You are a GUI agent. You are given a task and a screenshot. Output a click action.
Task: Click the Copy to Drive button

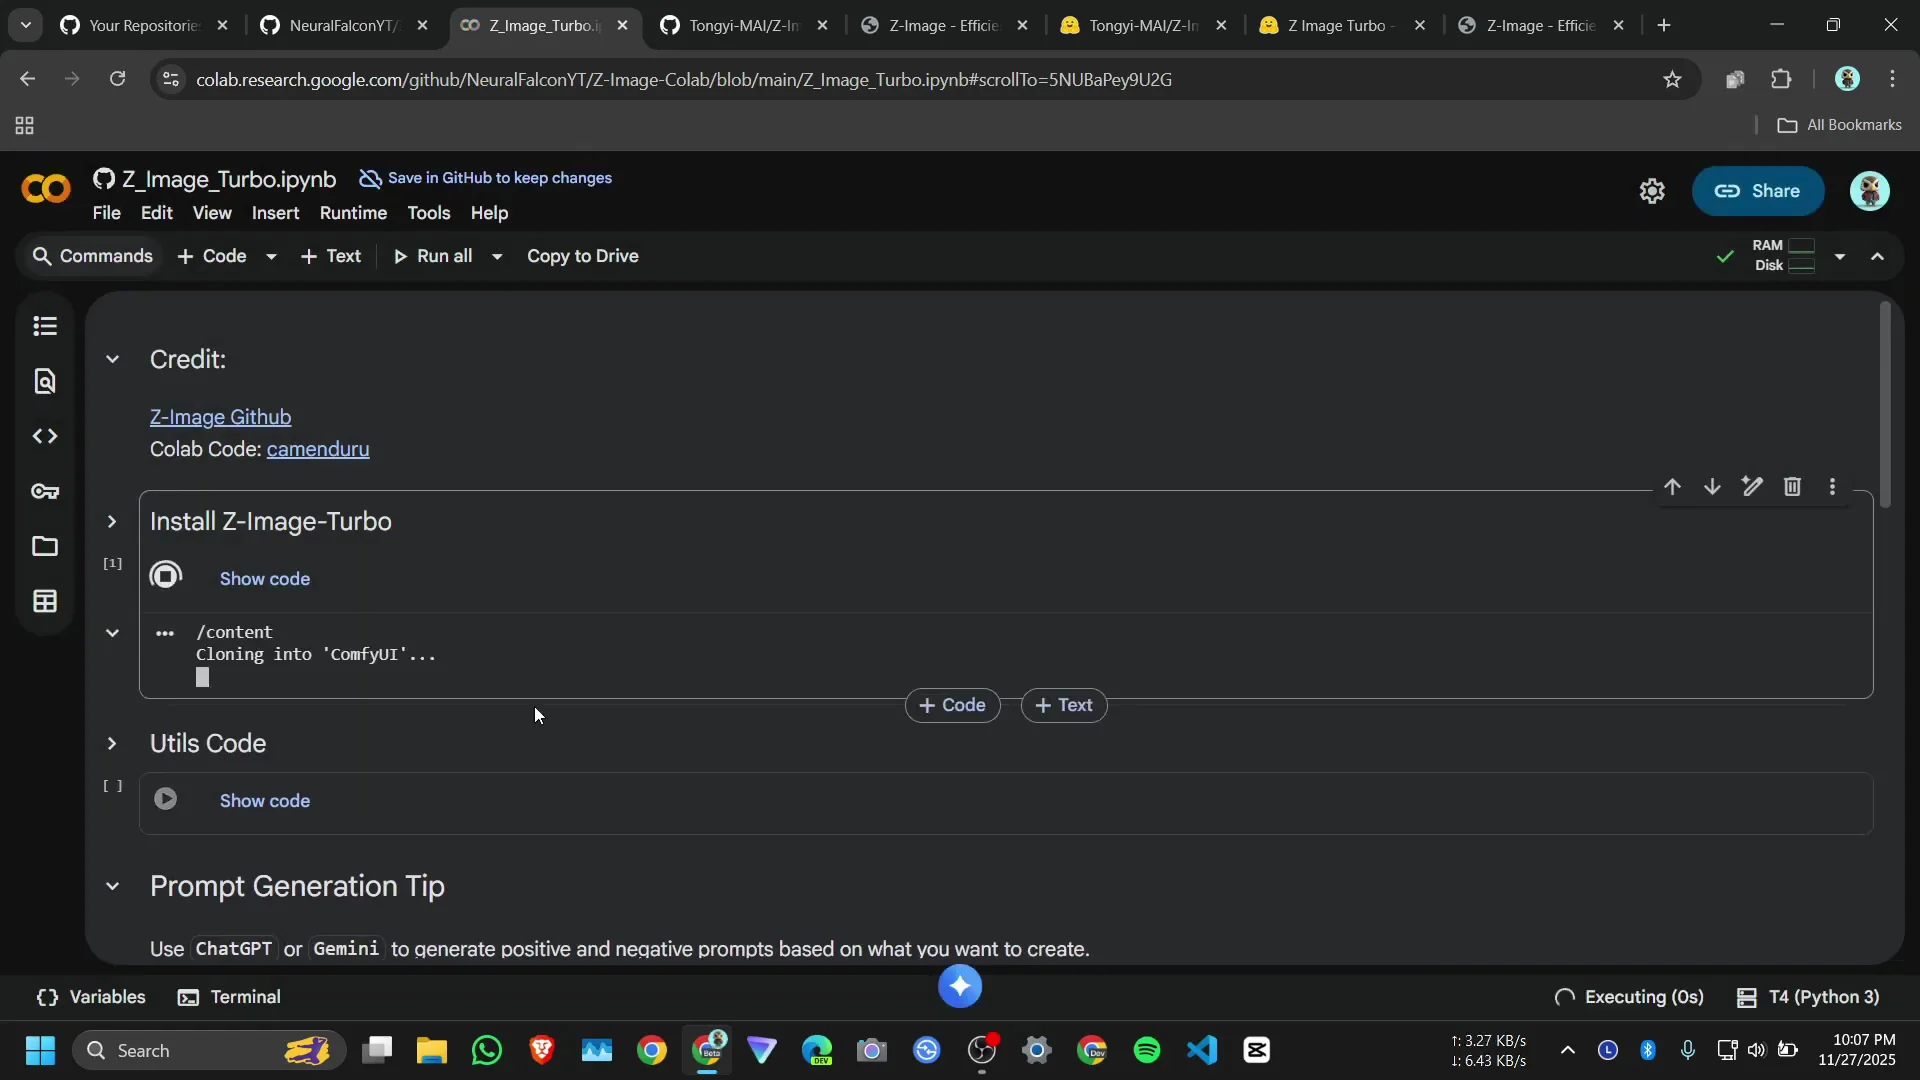point(582,256)
